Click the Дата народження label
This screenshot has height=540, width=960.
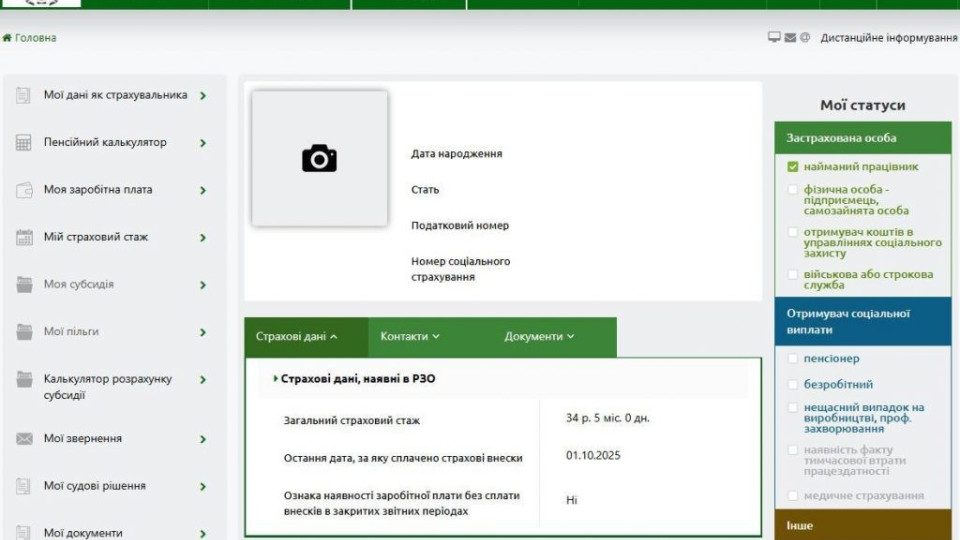click(456, 154)
